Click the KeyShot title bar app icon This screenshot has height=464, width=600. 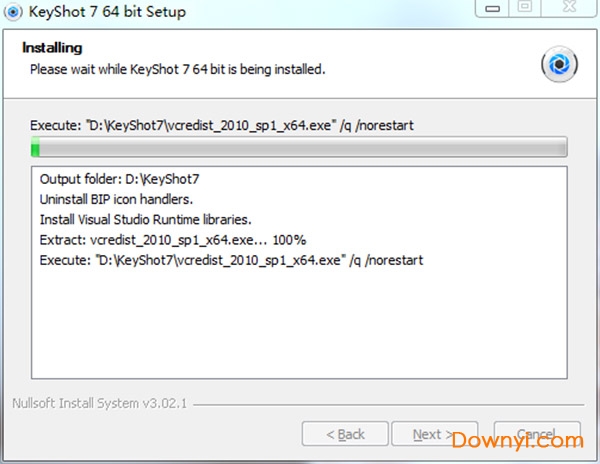click(x=13, y=12)
